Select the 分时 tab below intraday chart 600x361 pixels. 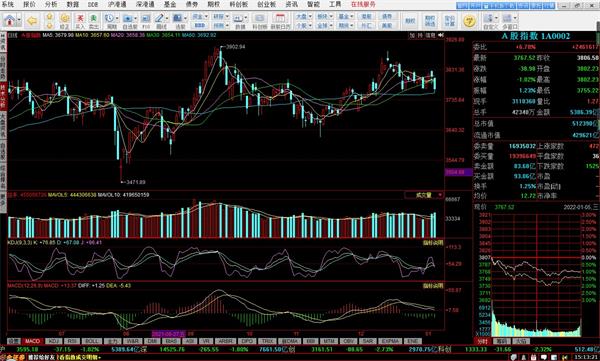click(483, 341)
